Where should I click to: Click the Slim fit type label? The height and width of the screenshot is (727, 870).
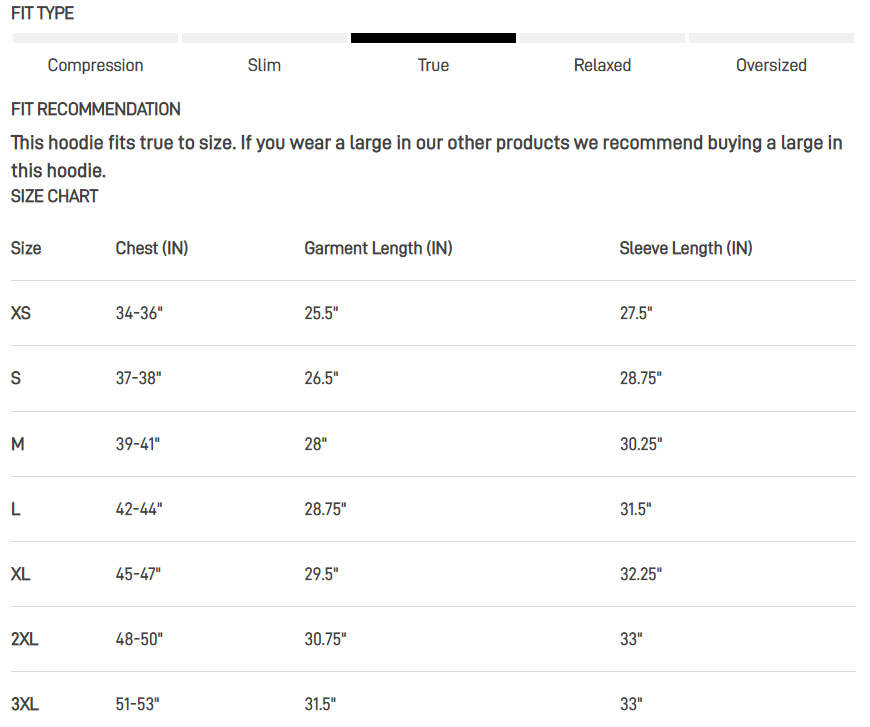point(264,65)
